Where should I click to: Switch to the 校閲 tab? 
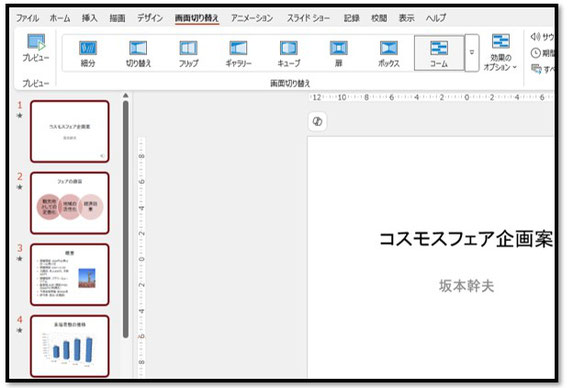pyautogui.click(x=379, y=18)
